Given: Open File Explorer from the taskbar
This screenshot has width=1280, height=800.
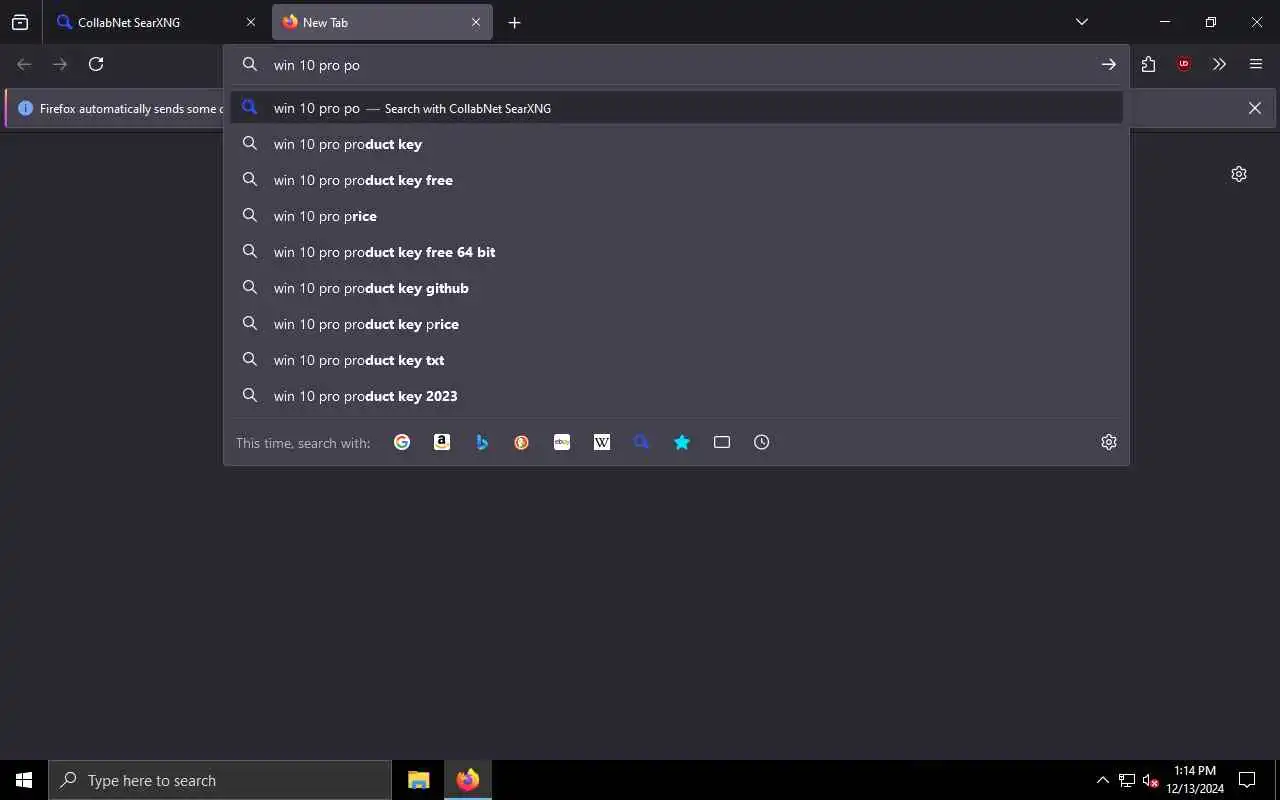Looking at the screenshot, I should point(419,780).
